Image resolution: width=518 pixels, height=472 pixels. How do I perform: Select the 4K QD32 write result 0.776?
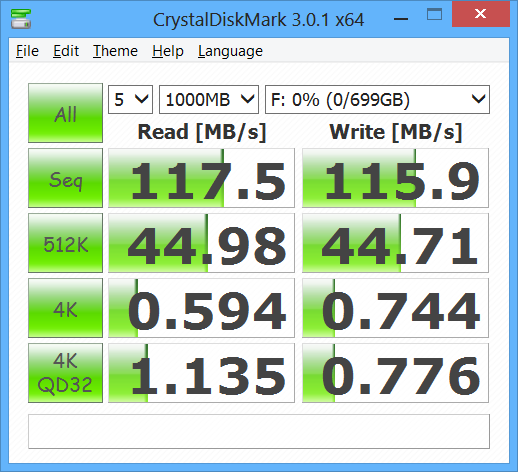pyautogui.click(x=395, y=373)
